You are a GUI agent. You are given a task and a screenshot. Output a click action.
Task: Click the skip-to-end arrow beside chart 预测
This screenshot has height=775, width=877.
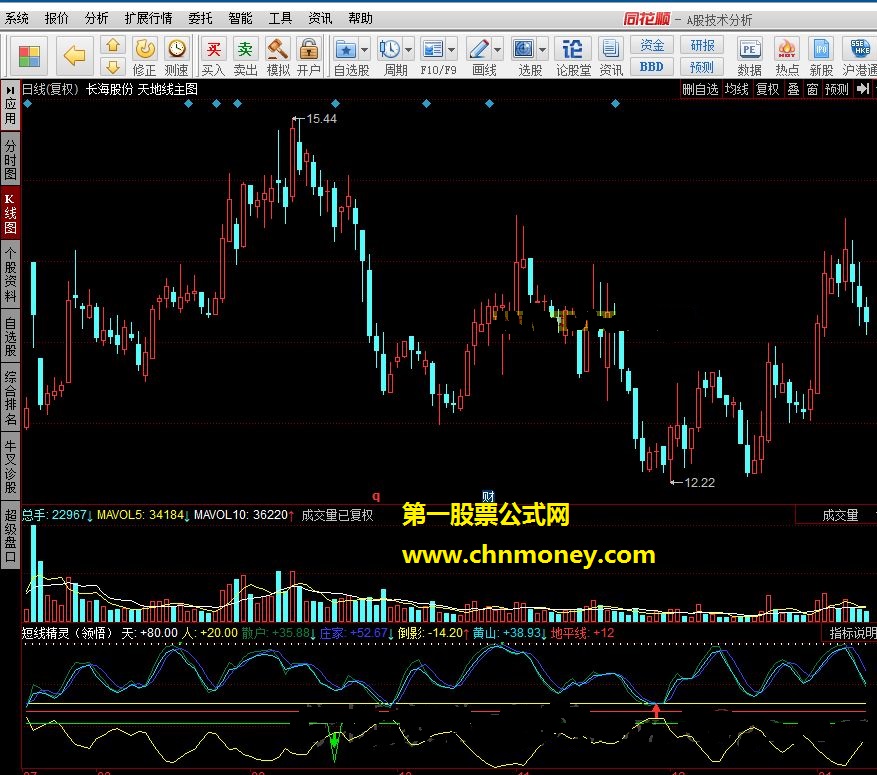point(863,89)
